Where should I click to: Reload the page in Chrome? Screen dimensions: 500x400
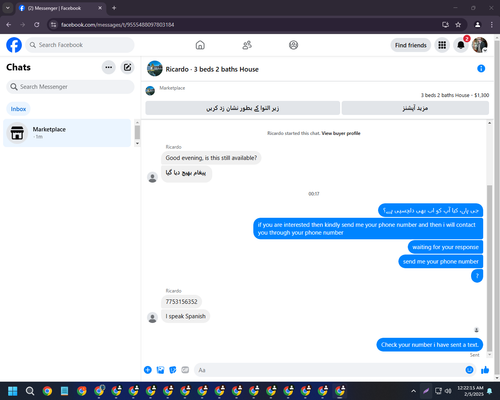tap(37, 25)
